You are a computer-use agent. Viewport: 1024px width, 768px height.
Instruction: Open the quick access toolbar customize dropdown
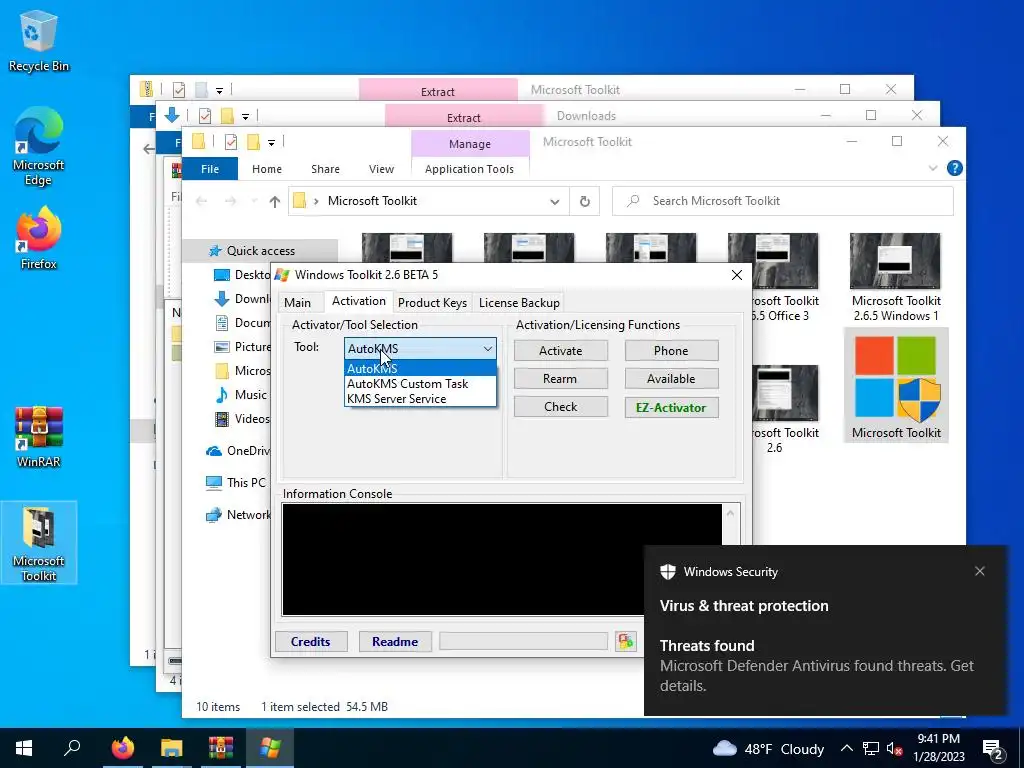pos(271,142)
